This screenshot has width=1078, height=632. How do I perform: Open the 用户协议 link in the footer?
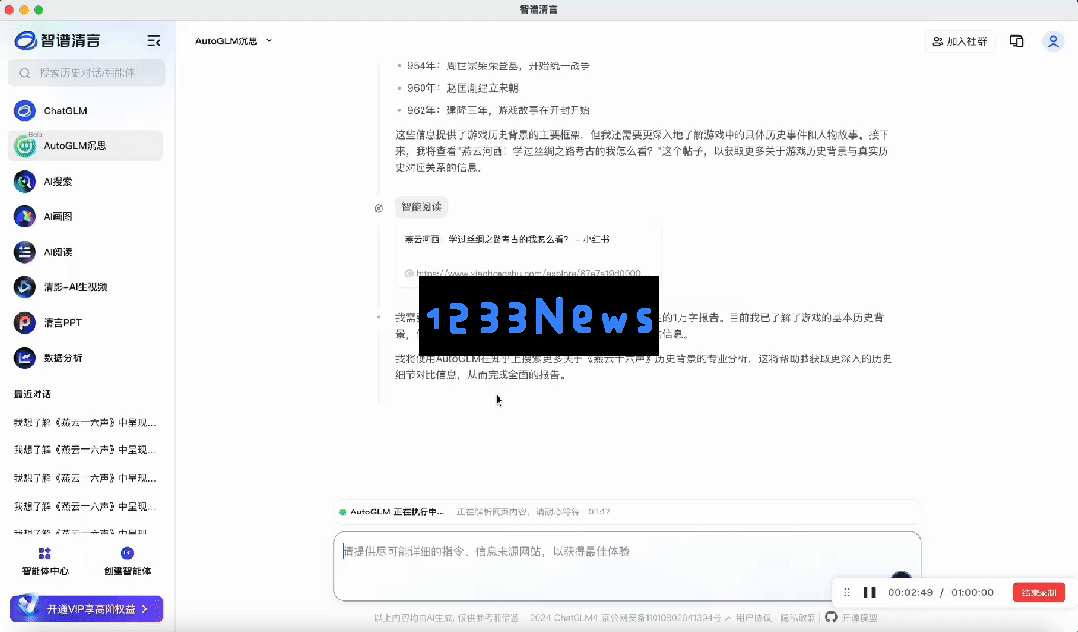754,618
